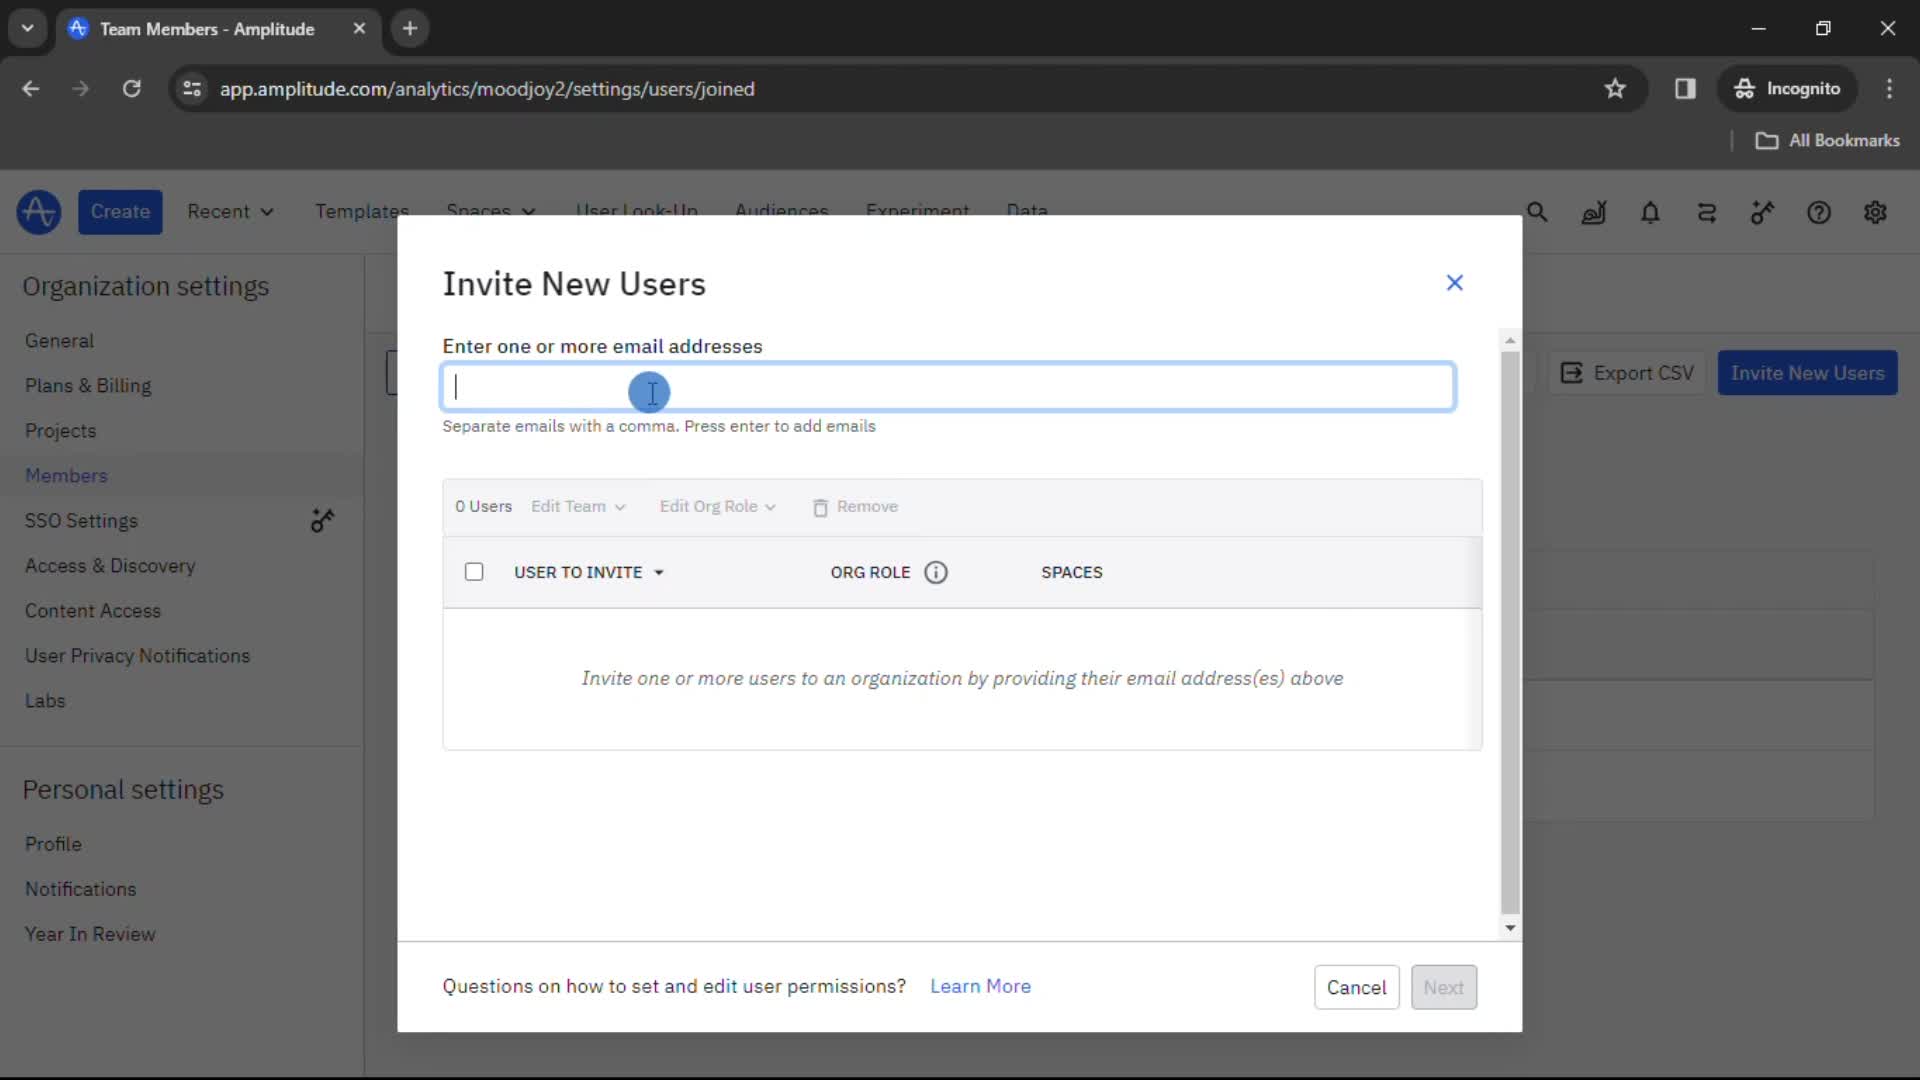Click the search icon in toolbar
Screen dimensions: 1920x1080
[x=1538, y=212]
